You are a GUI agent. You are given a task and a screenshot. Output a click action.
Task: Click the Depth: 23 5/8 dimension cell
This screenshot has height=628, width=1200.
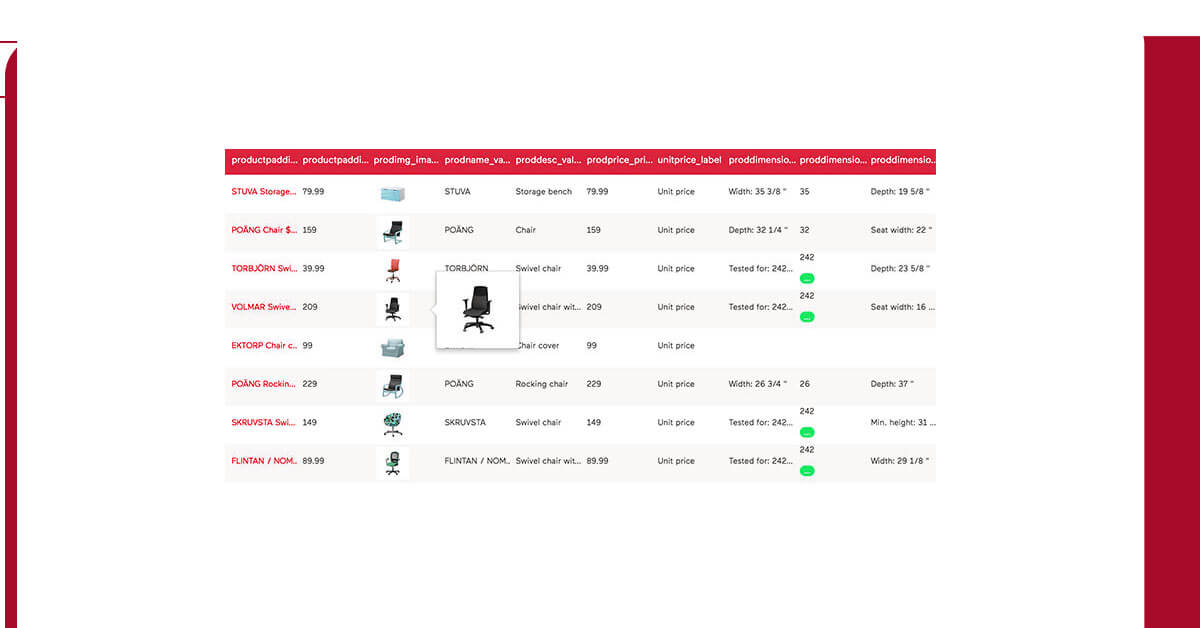click(x=900, y=268)
